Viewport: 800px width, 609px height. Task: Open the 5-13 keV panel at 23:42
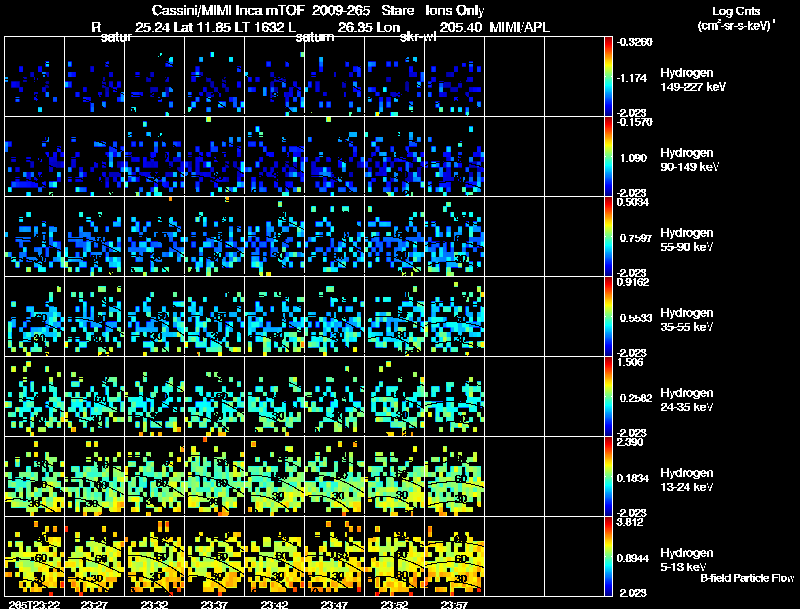pyautogui.click(x=274, y=557)
